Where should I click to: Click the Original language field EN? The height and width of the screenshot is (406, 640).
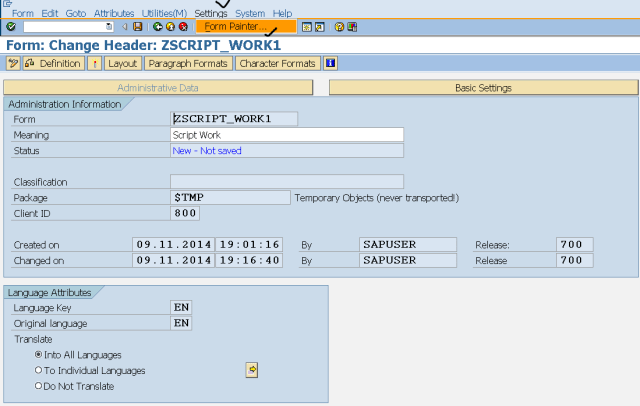181,323
